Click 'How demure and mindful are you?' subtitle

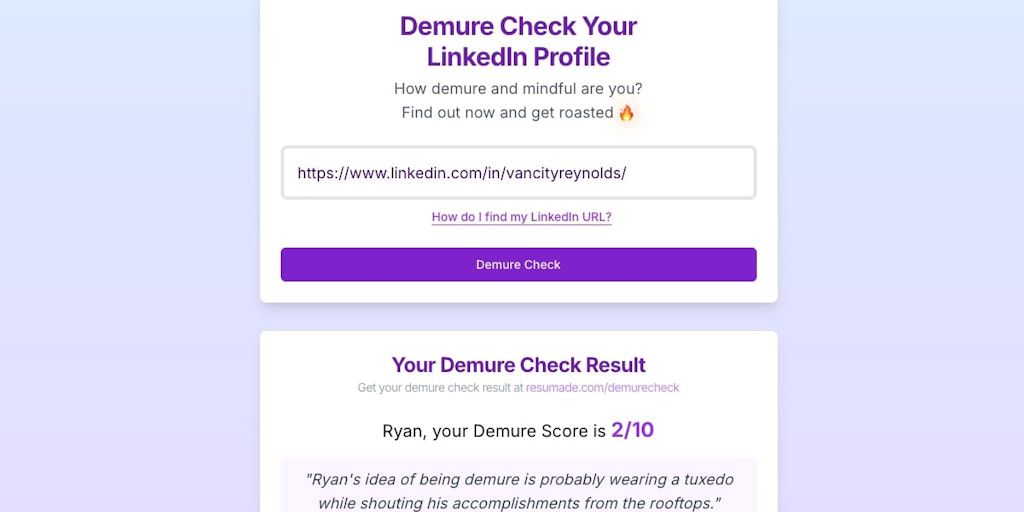[x=518, y=89]
